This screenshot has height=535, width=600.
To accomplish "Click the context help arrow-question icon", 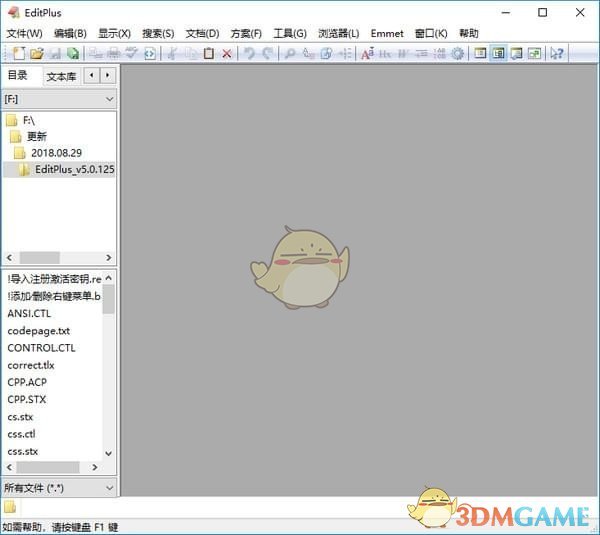I will coord(557,53).
